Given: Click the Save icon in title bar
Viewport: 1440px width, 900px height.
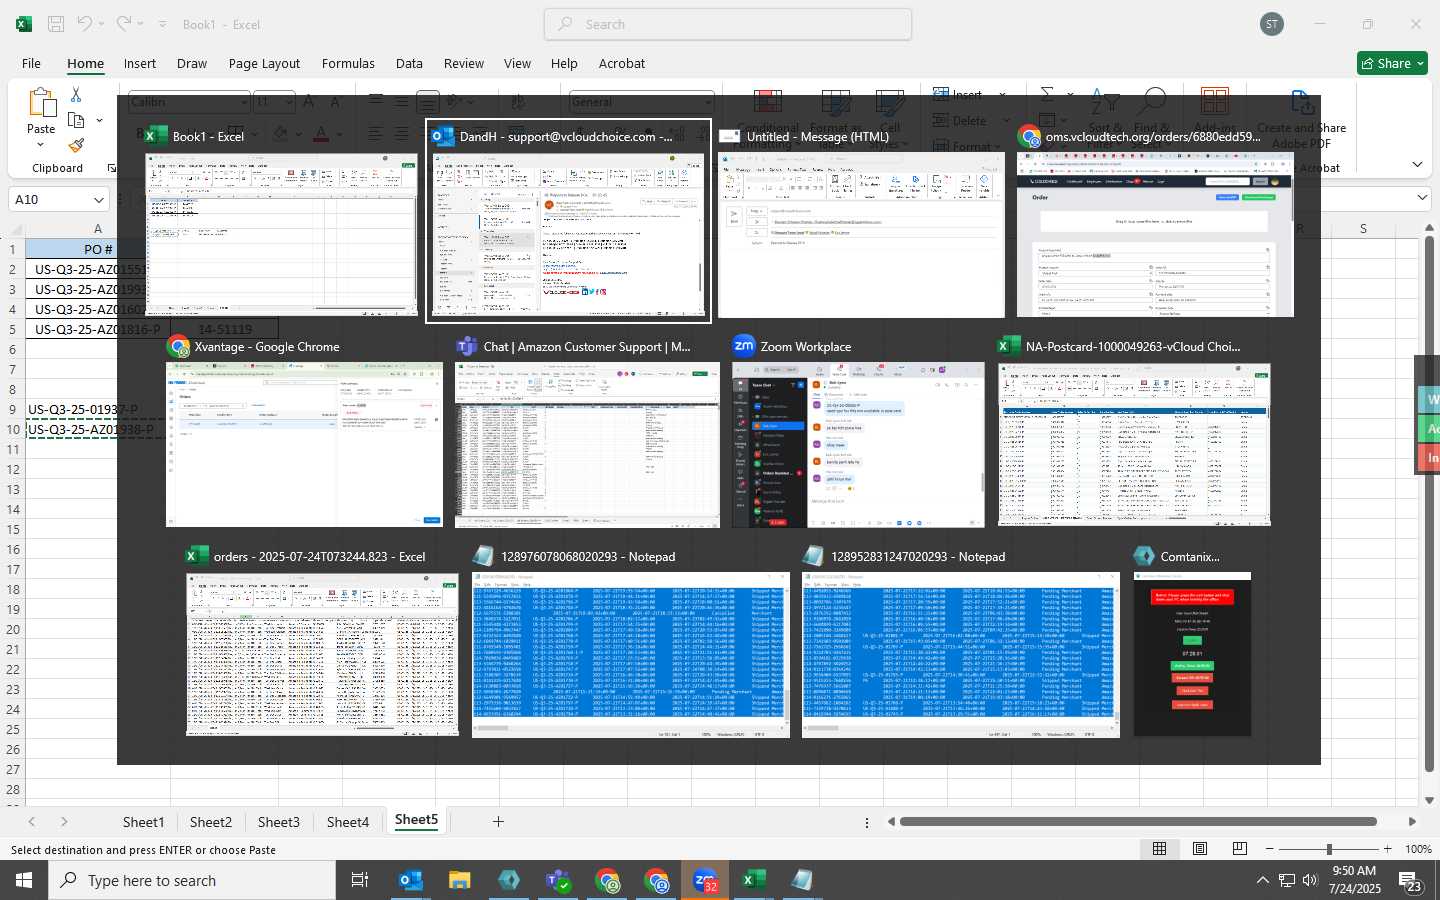Looking at the screenshot, I should point(56,24).
